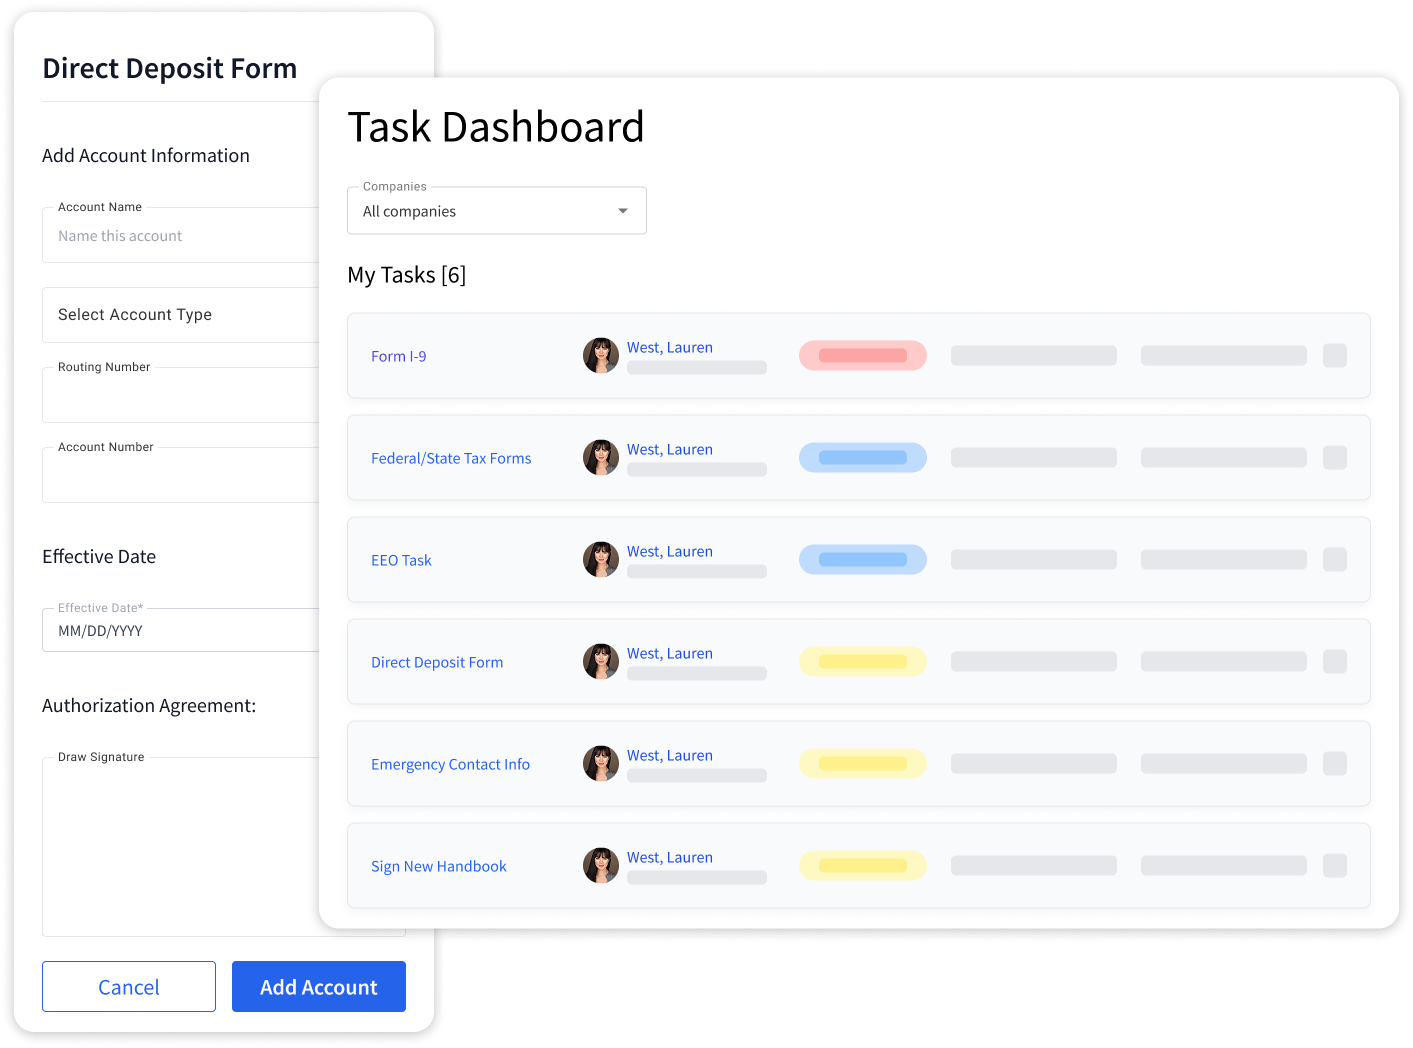Click the yellow status pill for Direct Deposit Form
The width and height of the screenshot is (1413, 1048).
[862, 662]
